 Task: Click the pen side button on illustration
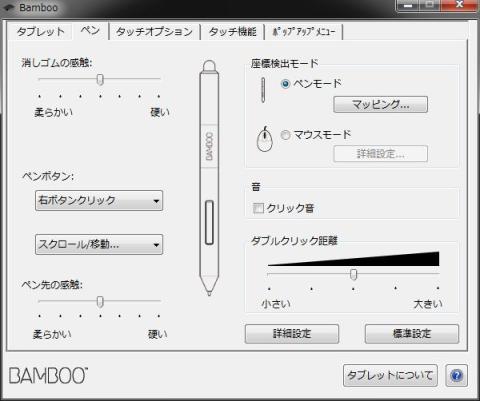(x=209, y=222)
